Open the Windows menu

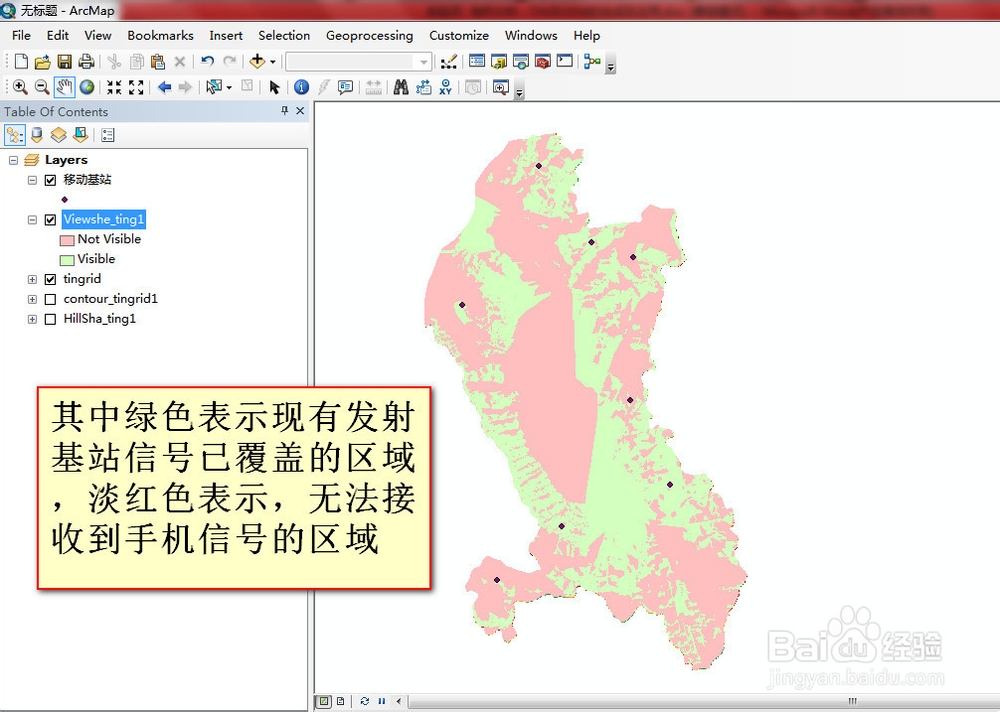531,36
